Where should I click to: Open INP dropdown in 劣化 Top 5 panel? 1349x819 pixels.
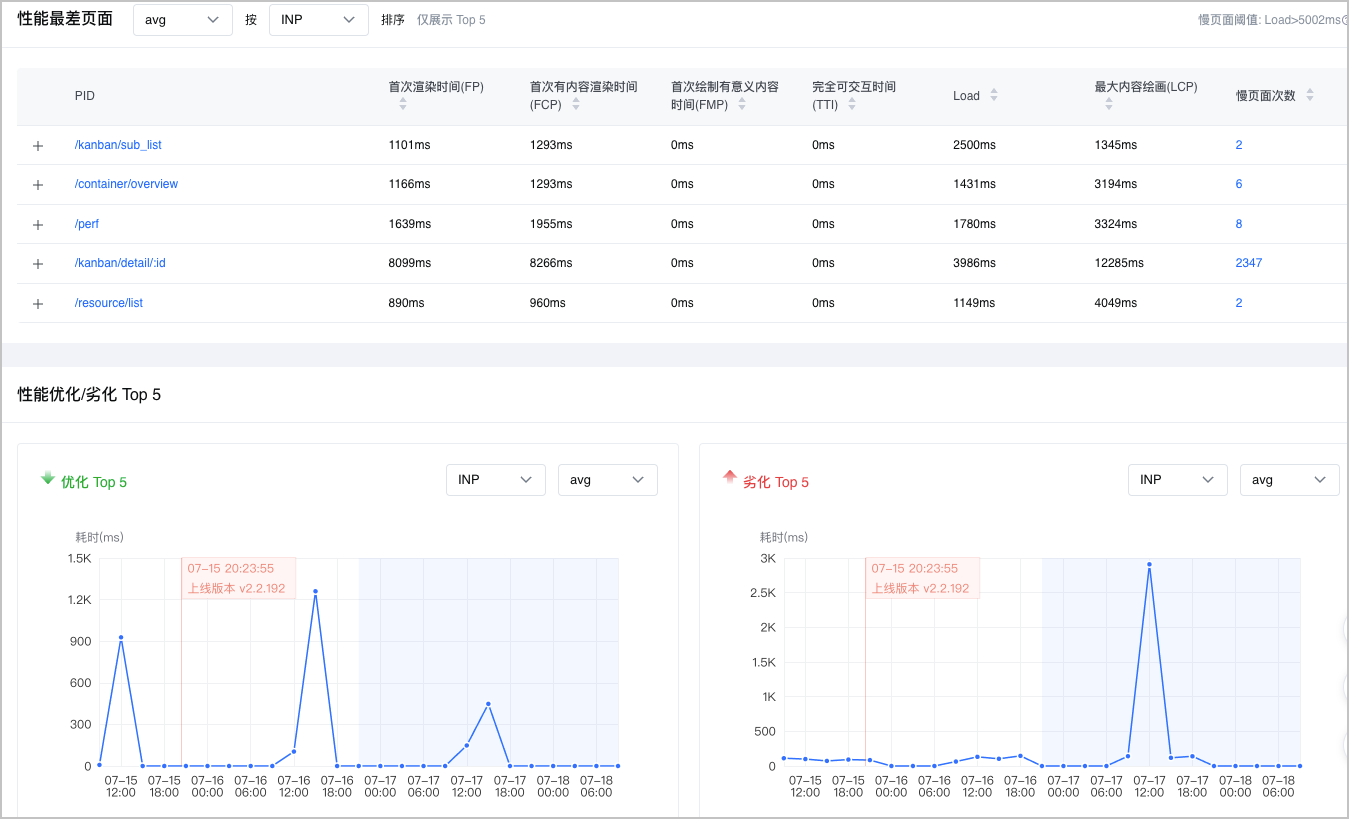pyautogui.click(x=1178, y=480)
